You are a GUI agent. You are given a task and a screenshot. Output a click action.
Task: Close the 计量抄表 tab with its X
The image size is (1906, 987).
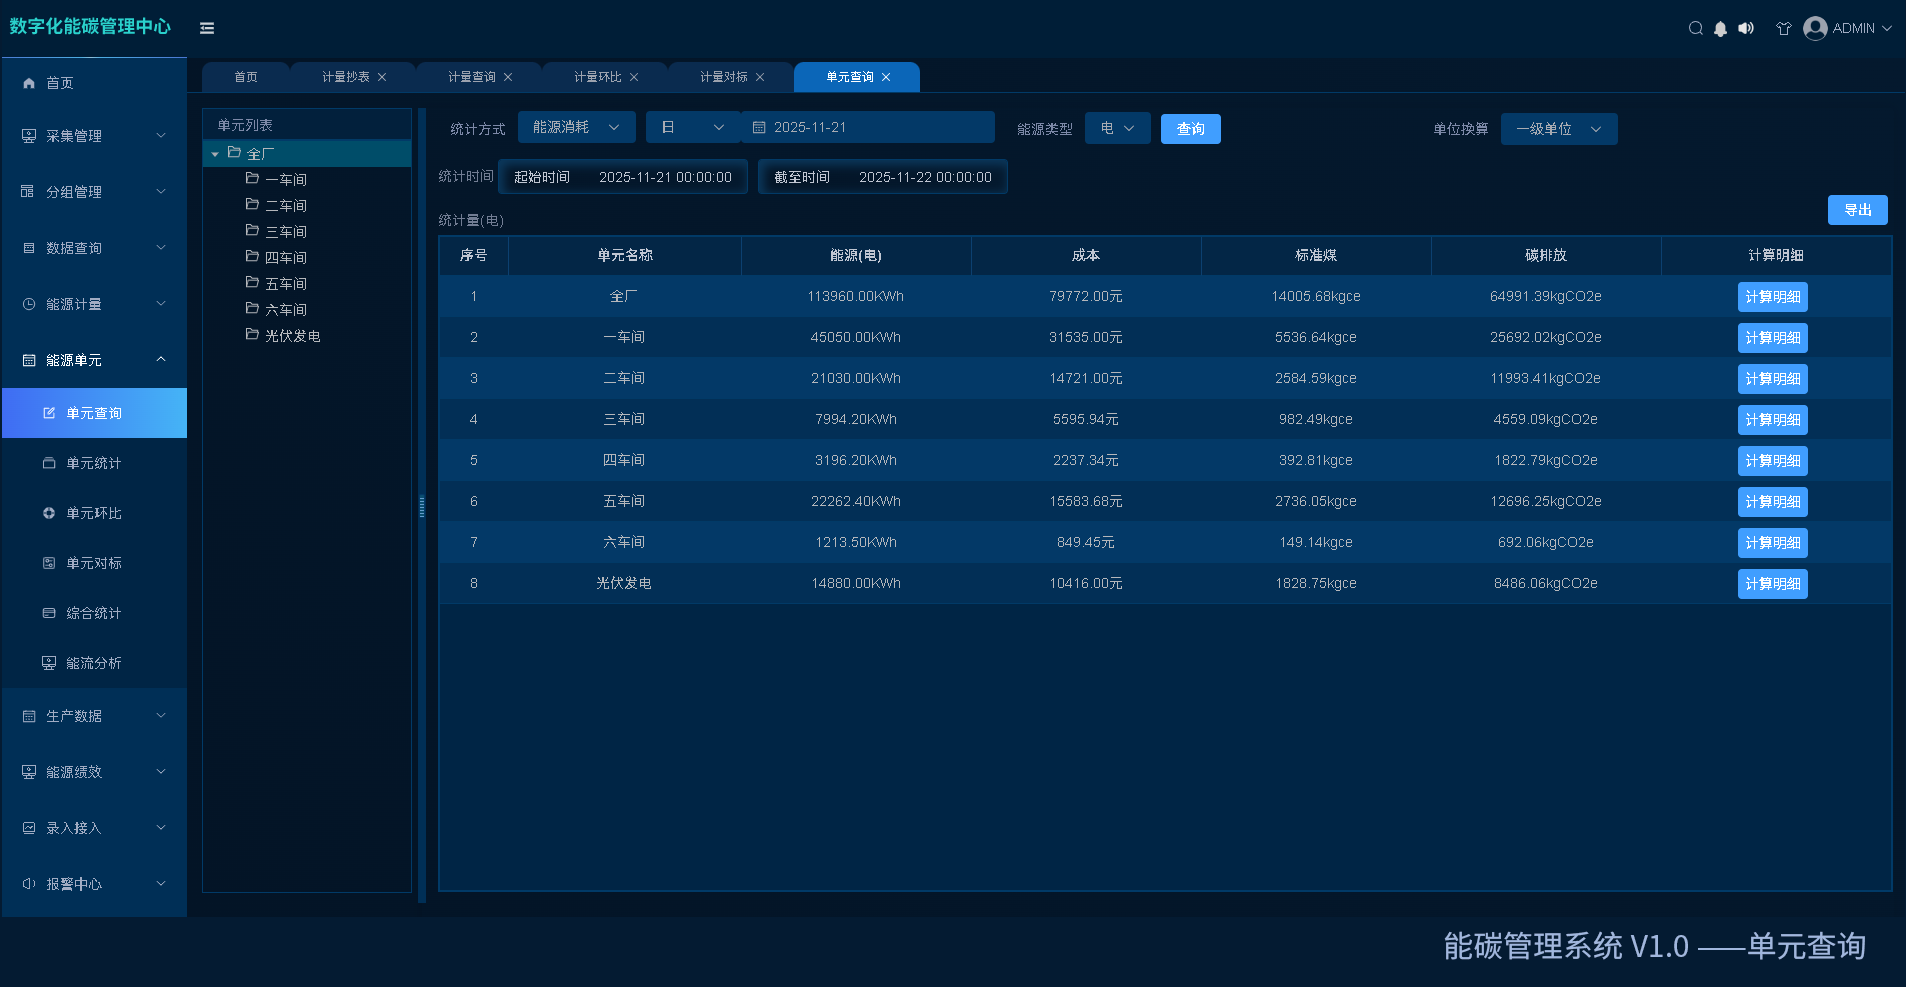[x=382, y=77]
